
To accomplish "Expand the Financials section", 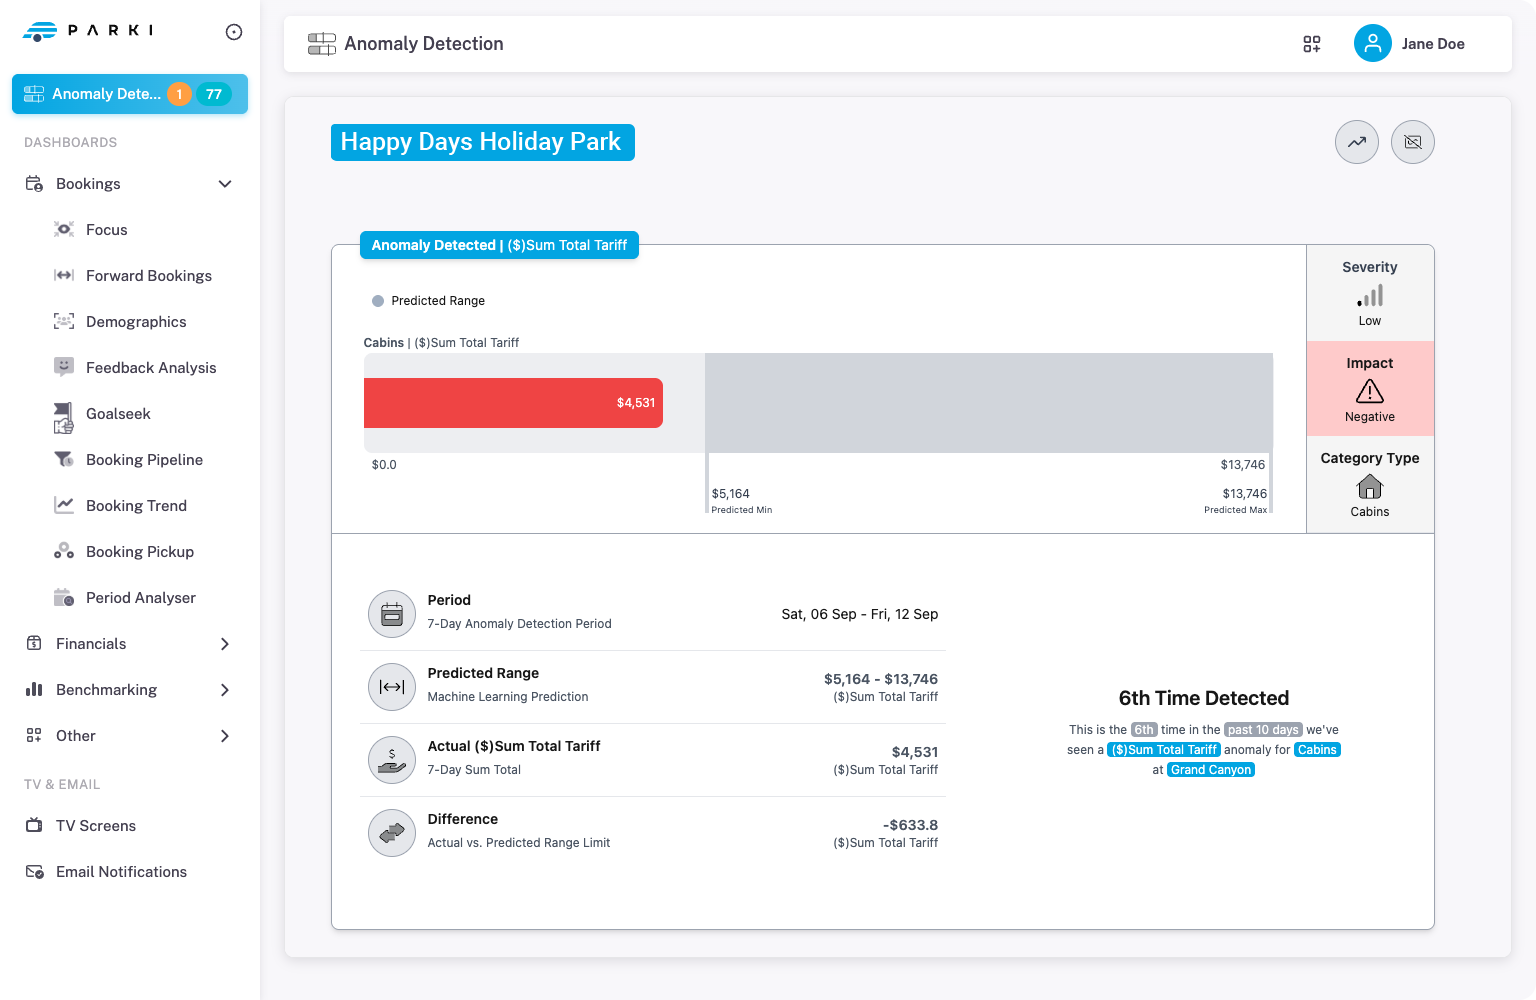I will click(x=225, y=644).
